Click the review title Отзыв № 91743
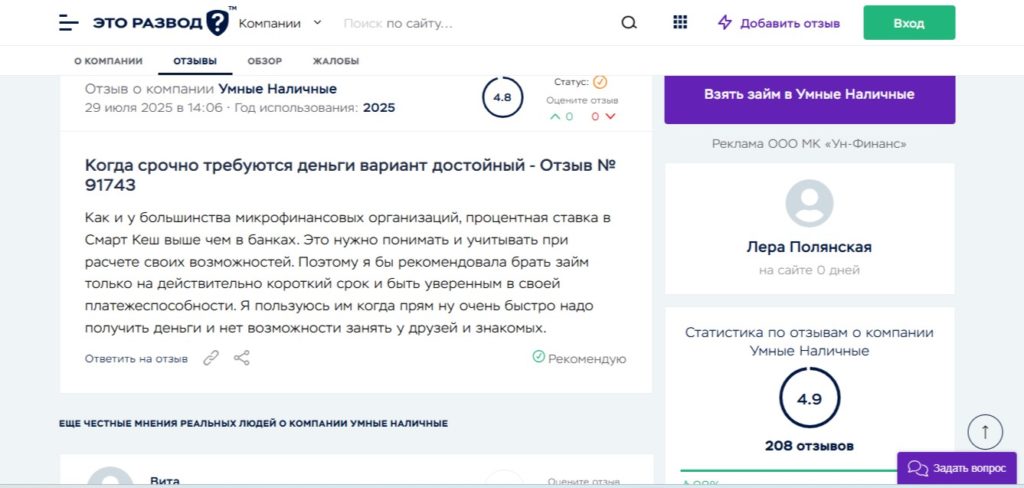Image resolution: width=1024 pixels, height=488 pixels. click(x=351, y=175)
